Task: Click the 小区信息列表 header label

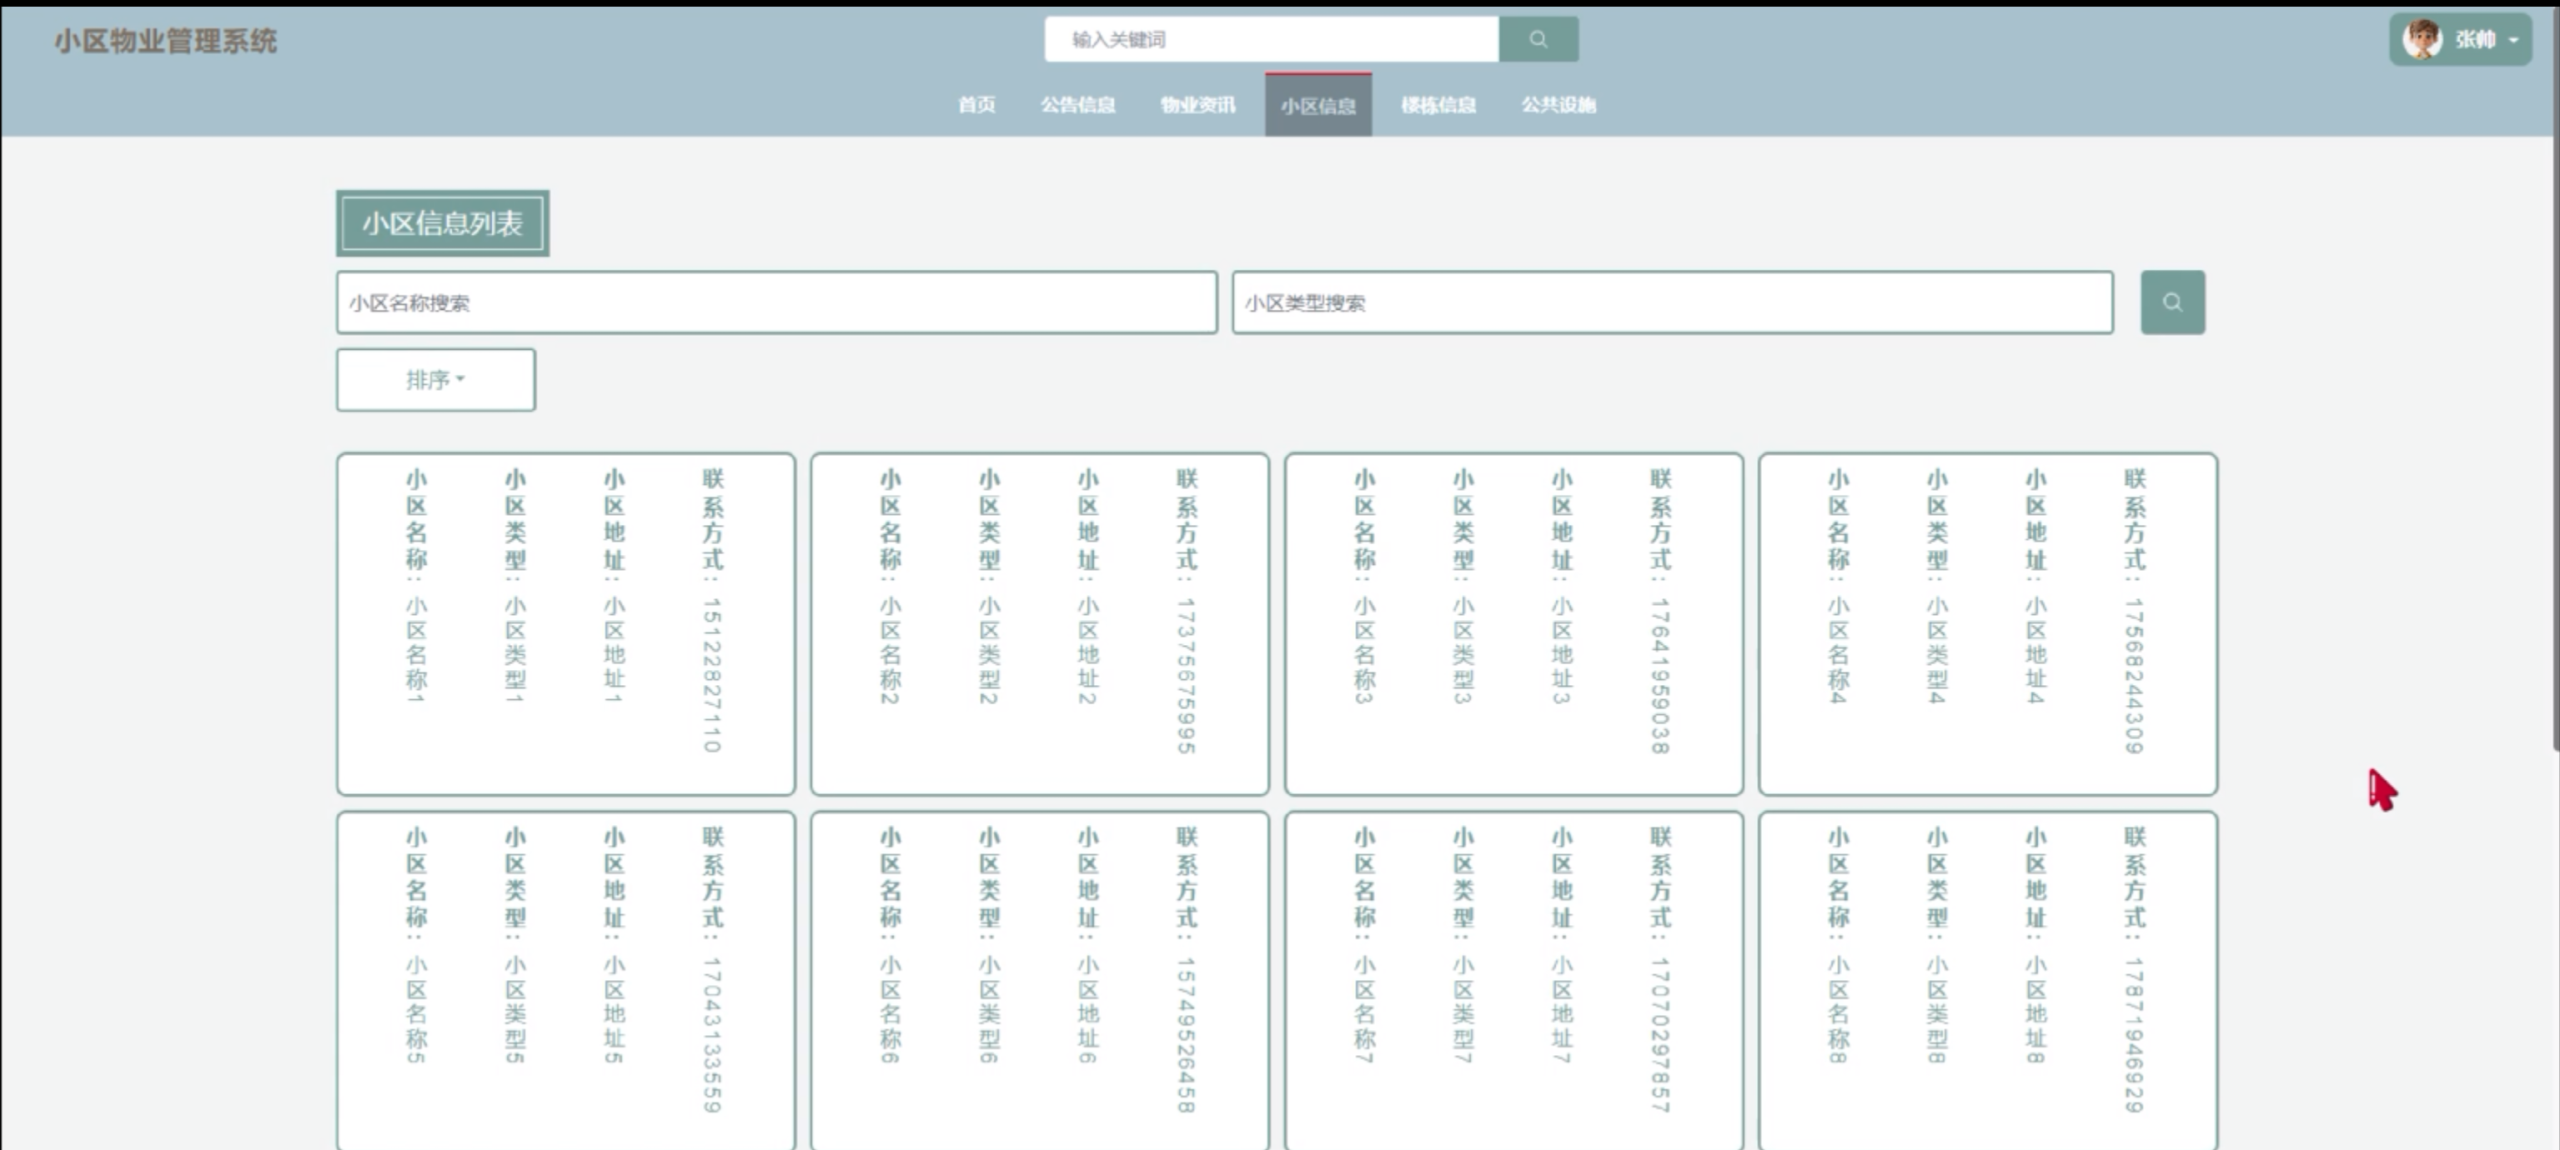Action: tap(441, 224)
